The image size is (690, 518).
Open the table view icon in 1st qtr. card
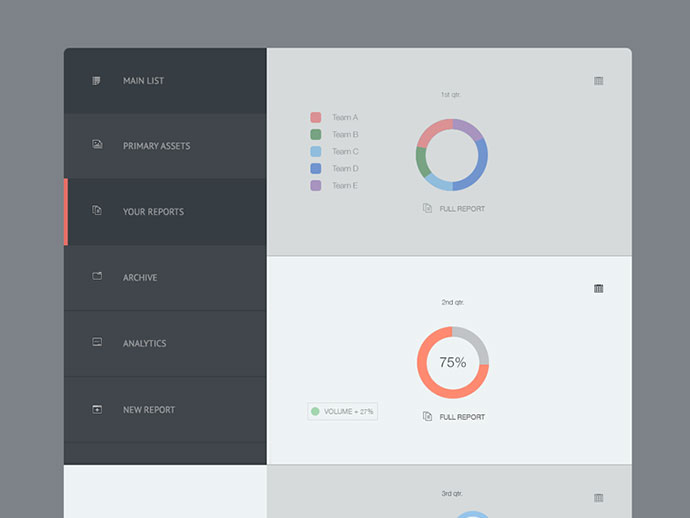click(x=598, y=81)
